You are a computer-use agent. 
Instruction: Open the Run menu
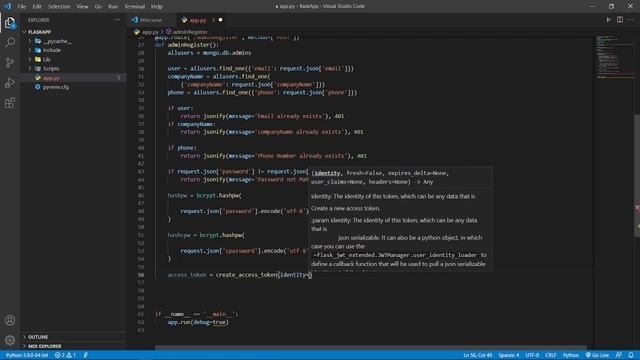113,7
